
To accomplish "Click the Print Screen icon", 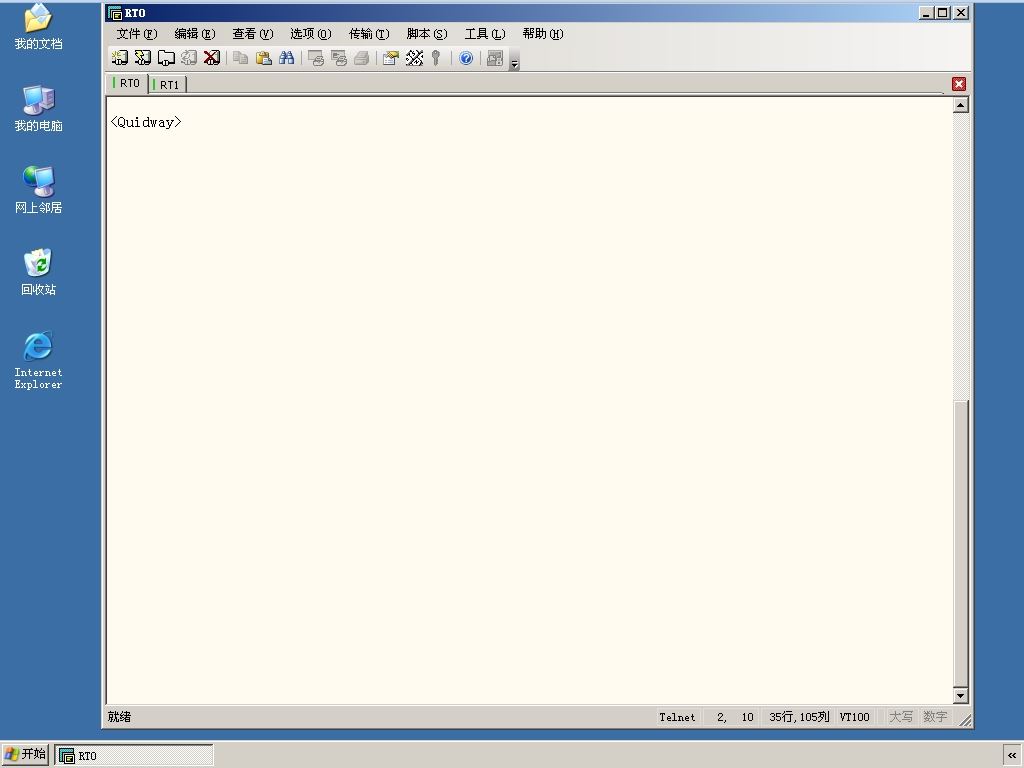I will (315, 58).
